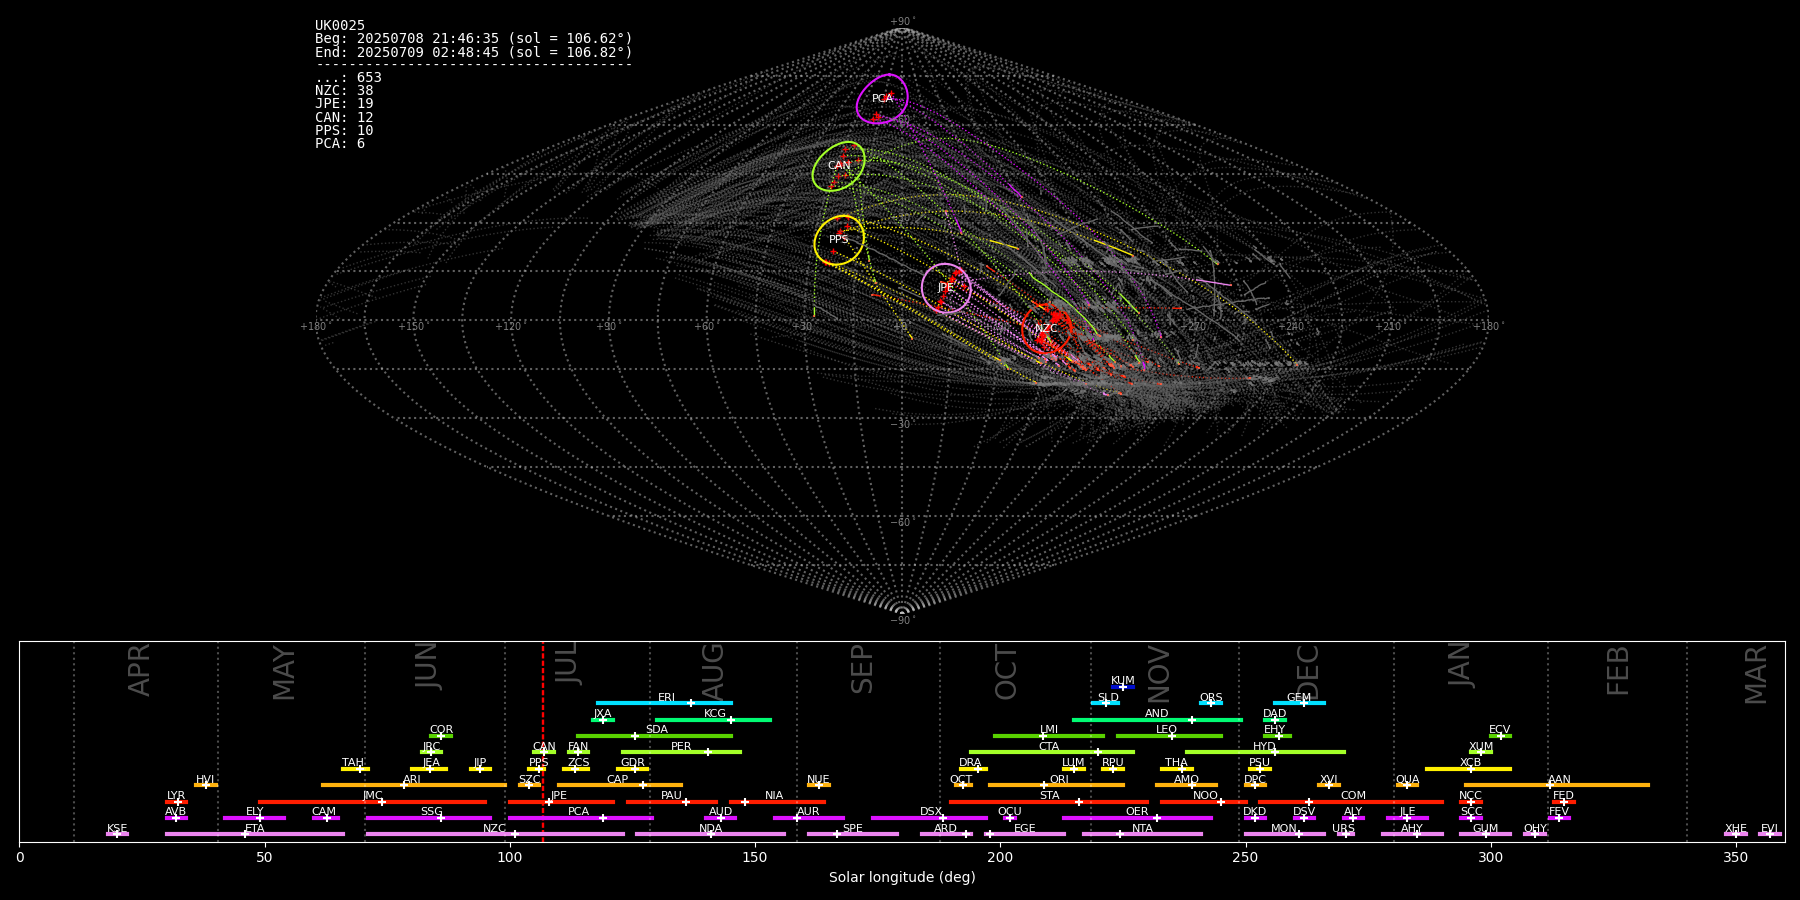Click the LYR shower label
1800x900 pixels.
176,796
